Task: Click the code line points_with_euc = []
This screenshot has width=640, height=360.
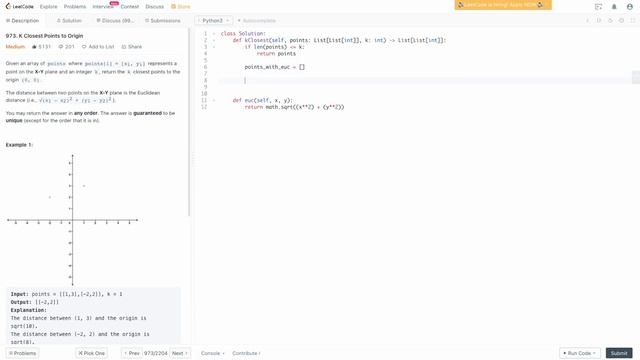Action: (x=275, y=67)
